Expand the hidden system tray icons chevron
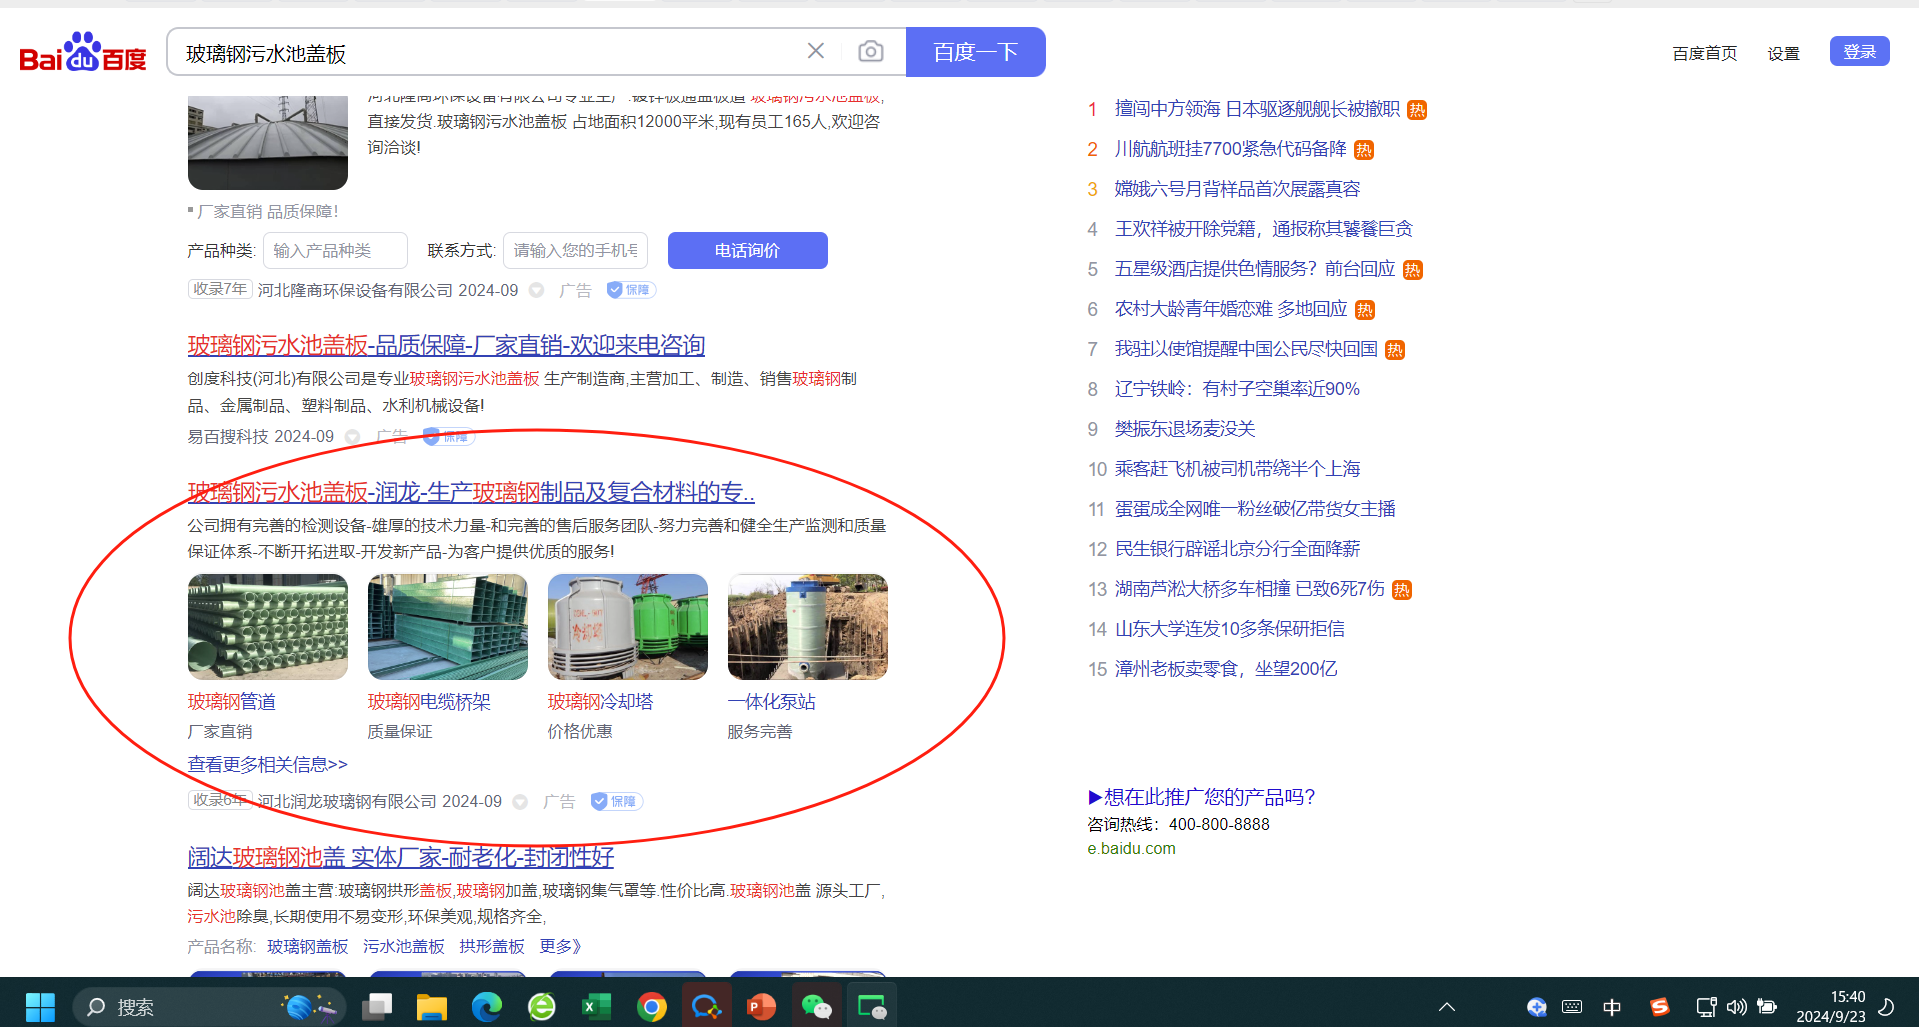The width and height of the screenshot is (1919, 1027). (x=1446, y=1007)
